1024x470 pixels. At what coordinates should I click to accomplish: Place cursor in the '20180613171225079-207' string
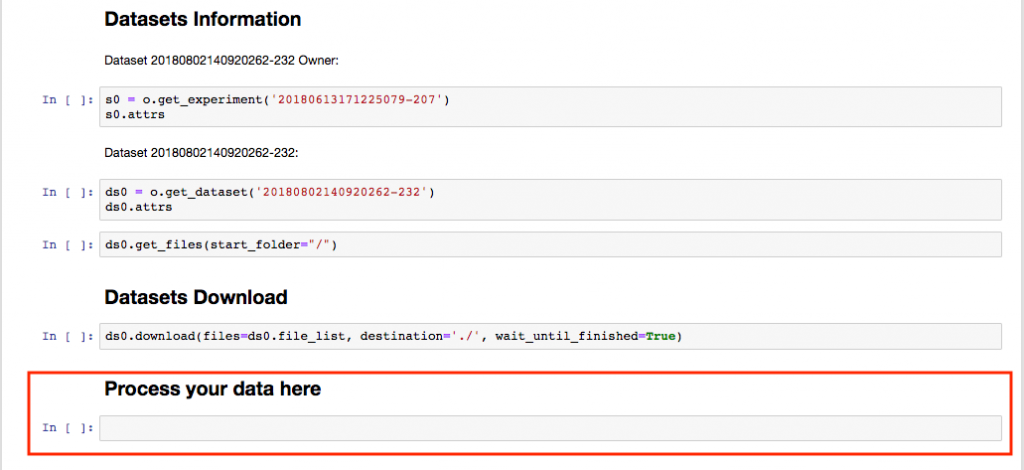pos(360,101)
